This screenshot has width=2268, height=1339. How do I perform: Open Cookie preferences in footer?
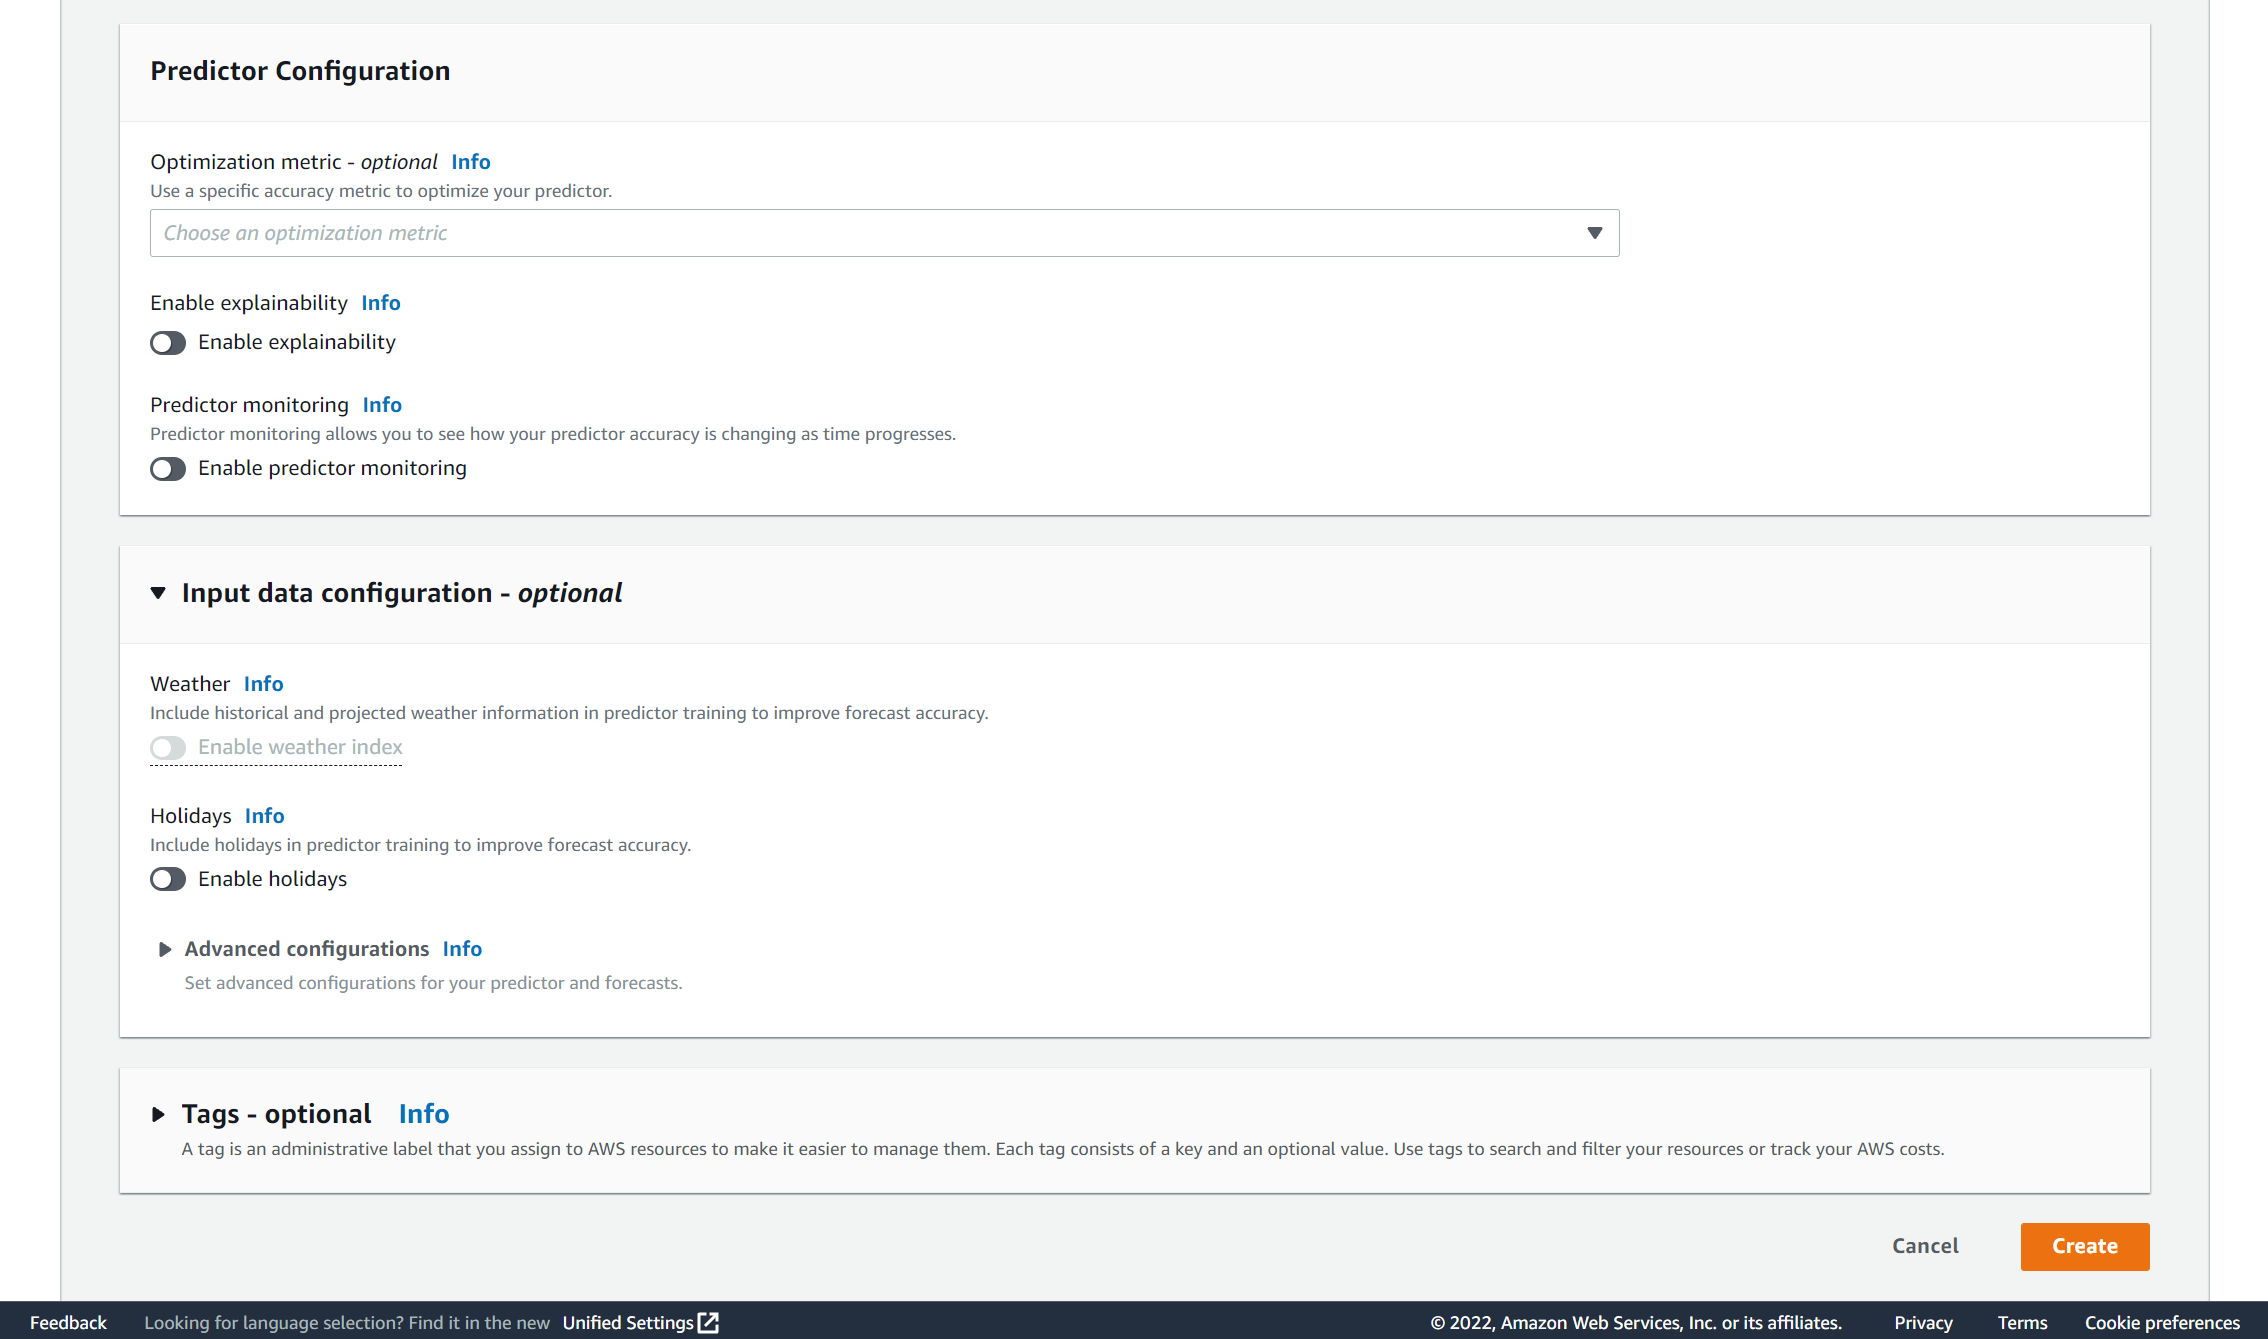click(2162, 1322)
